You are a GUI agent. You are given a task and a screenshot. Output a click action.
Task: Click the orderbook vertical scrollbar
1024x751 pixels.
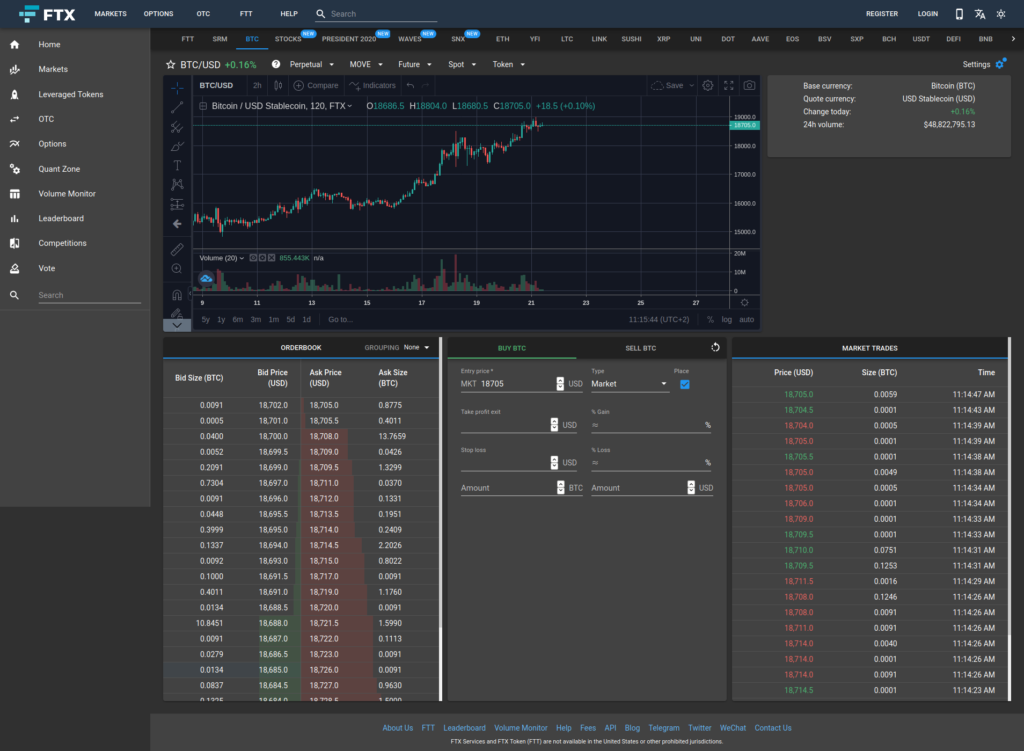441,519
